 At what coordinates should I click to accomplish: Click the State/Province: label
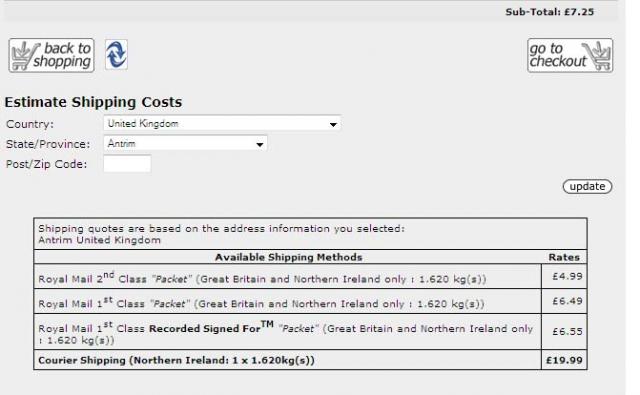48,144
